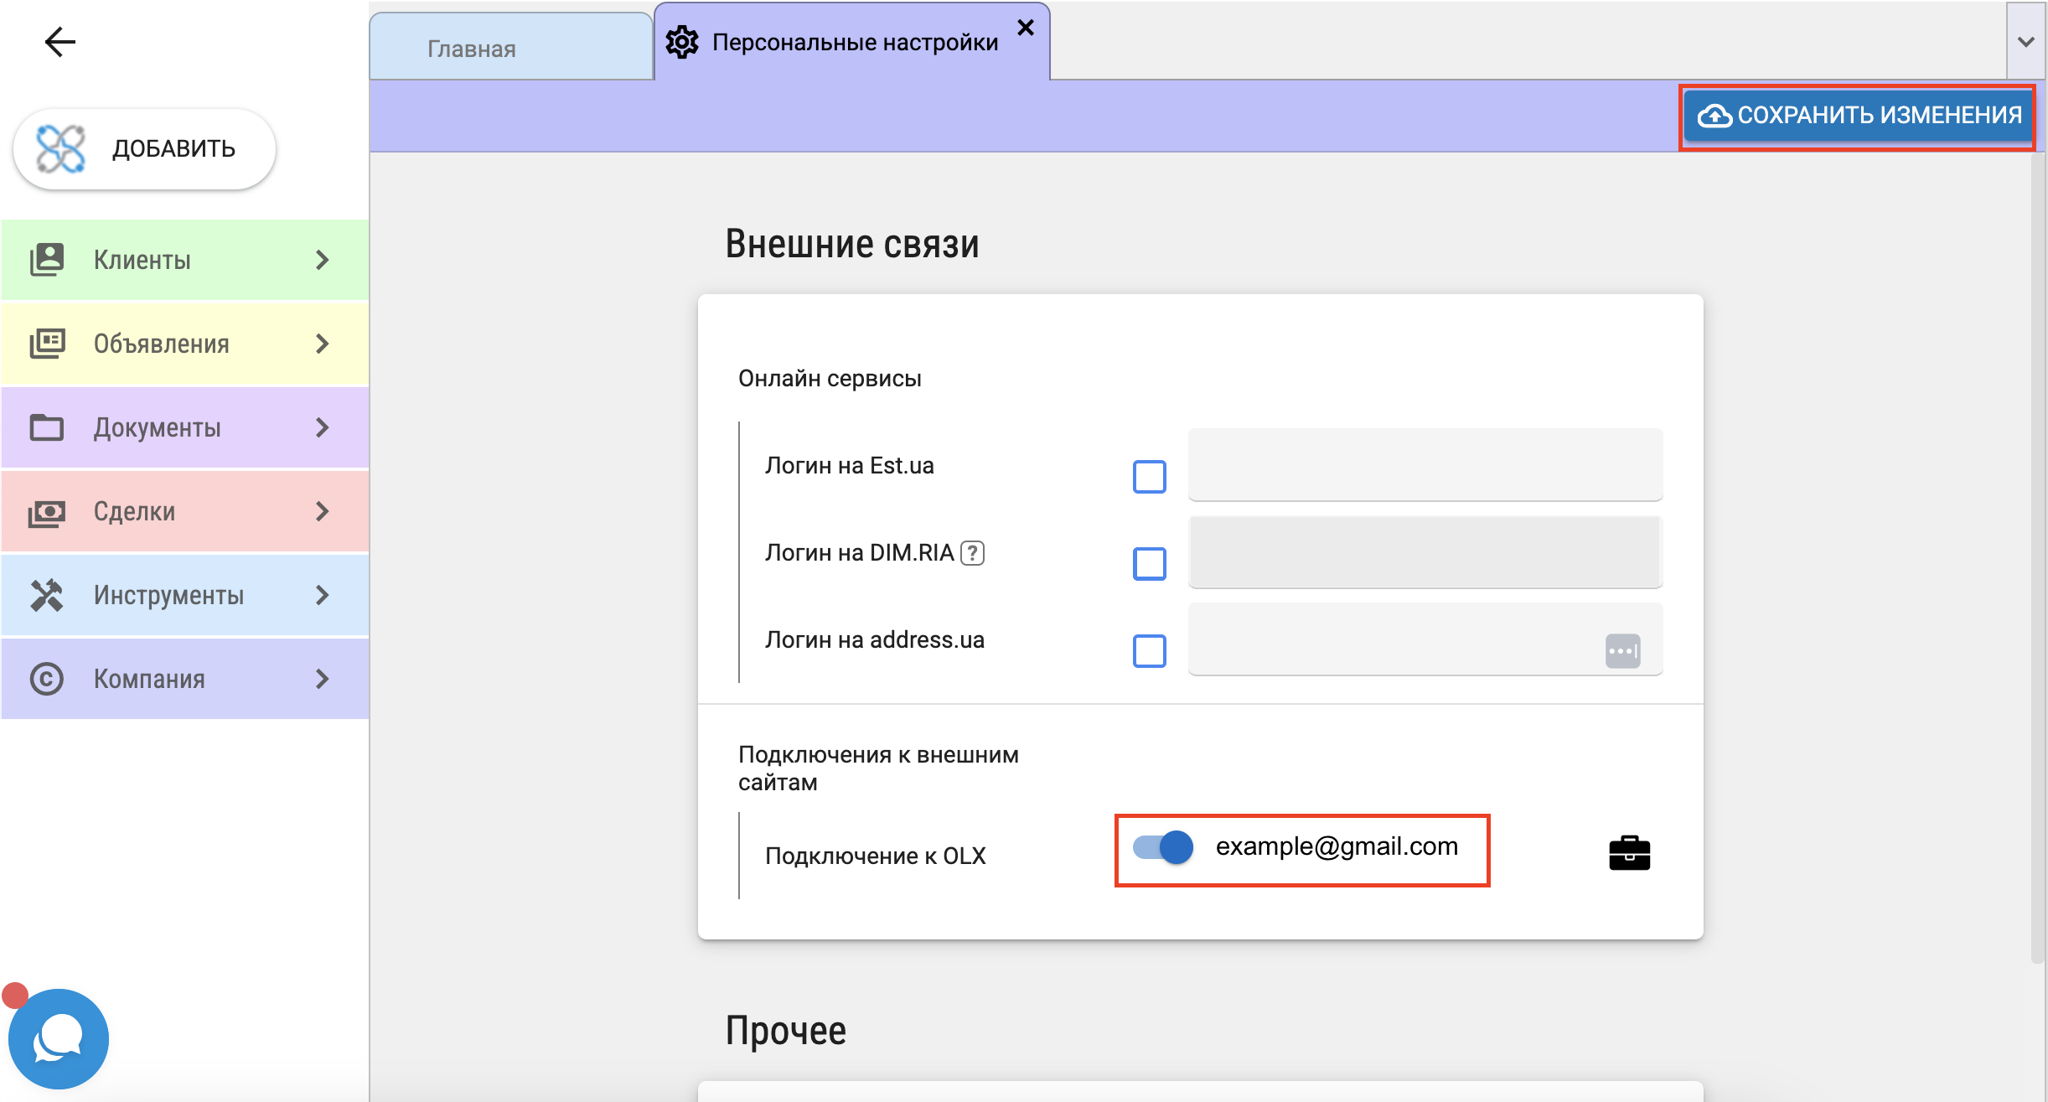Click the Прочее section heading

point(786,1030)
